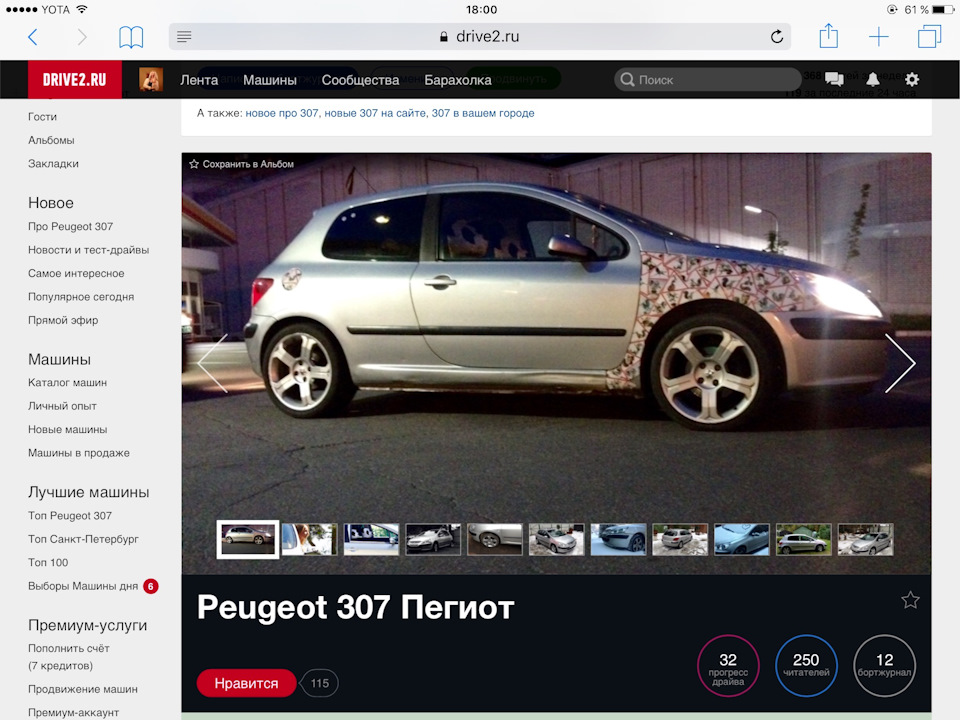Open Про Peugeot 307 link
The image size is (960, 720).
click(70, 227)
